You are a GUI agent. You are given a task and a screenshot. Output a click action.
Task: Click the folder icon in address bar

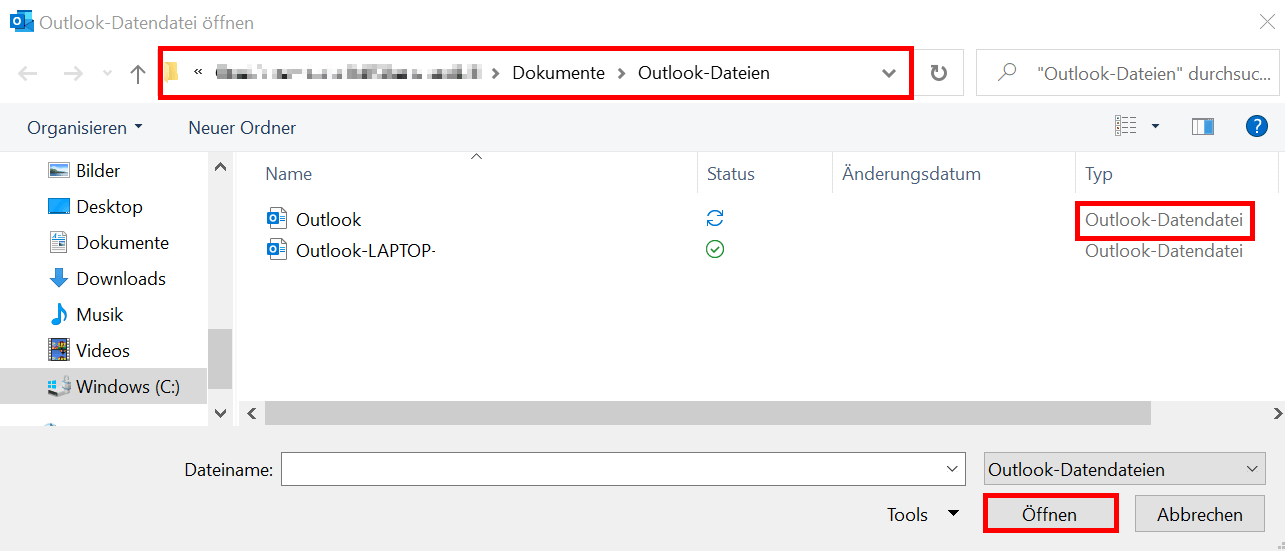[x=171, y=72]
